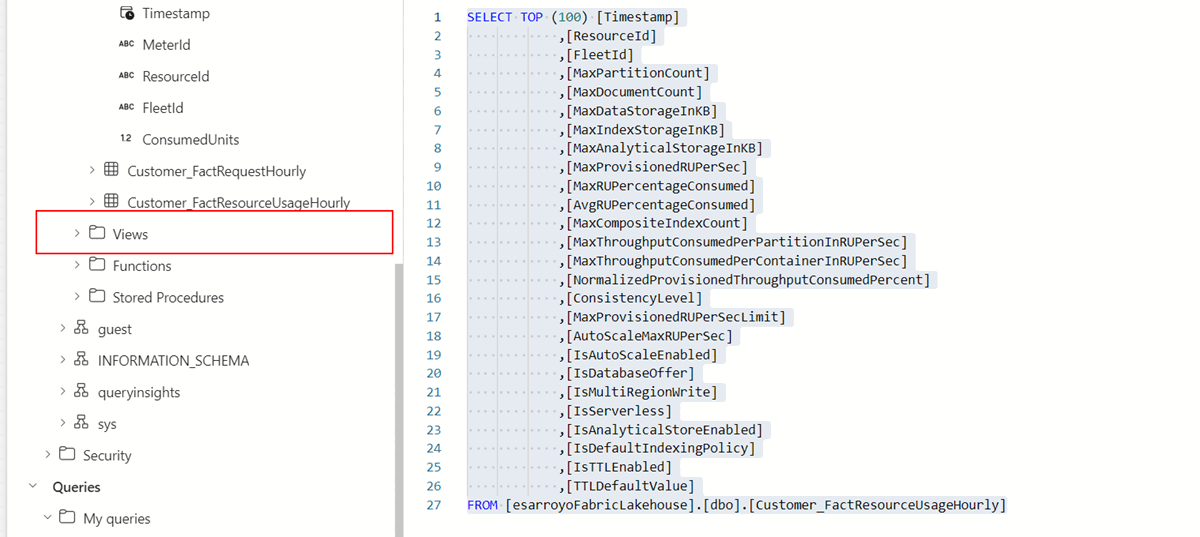1200x537 pixels.
Task: Click the explorer pane vertical scrollbar
Action: pos(398,400)
